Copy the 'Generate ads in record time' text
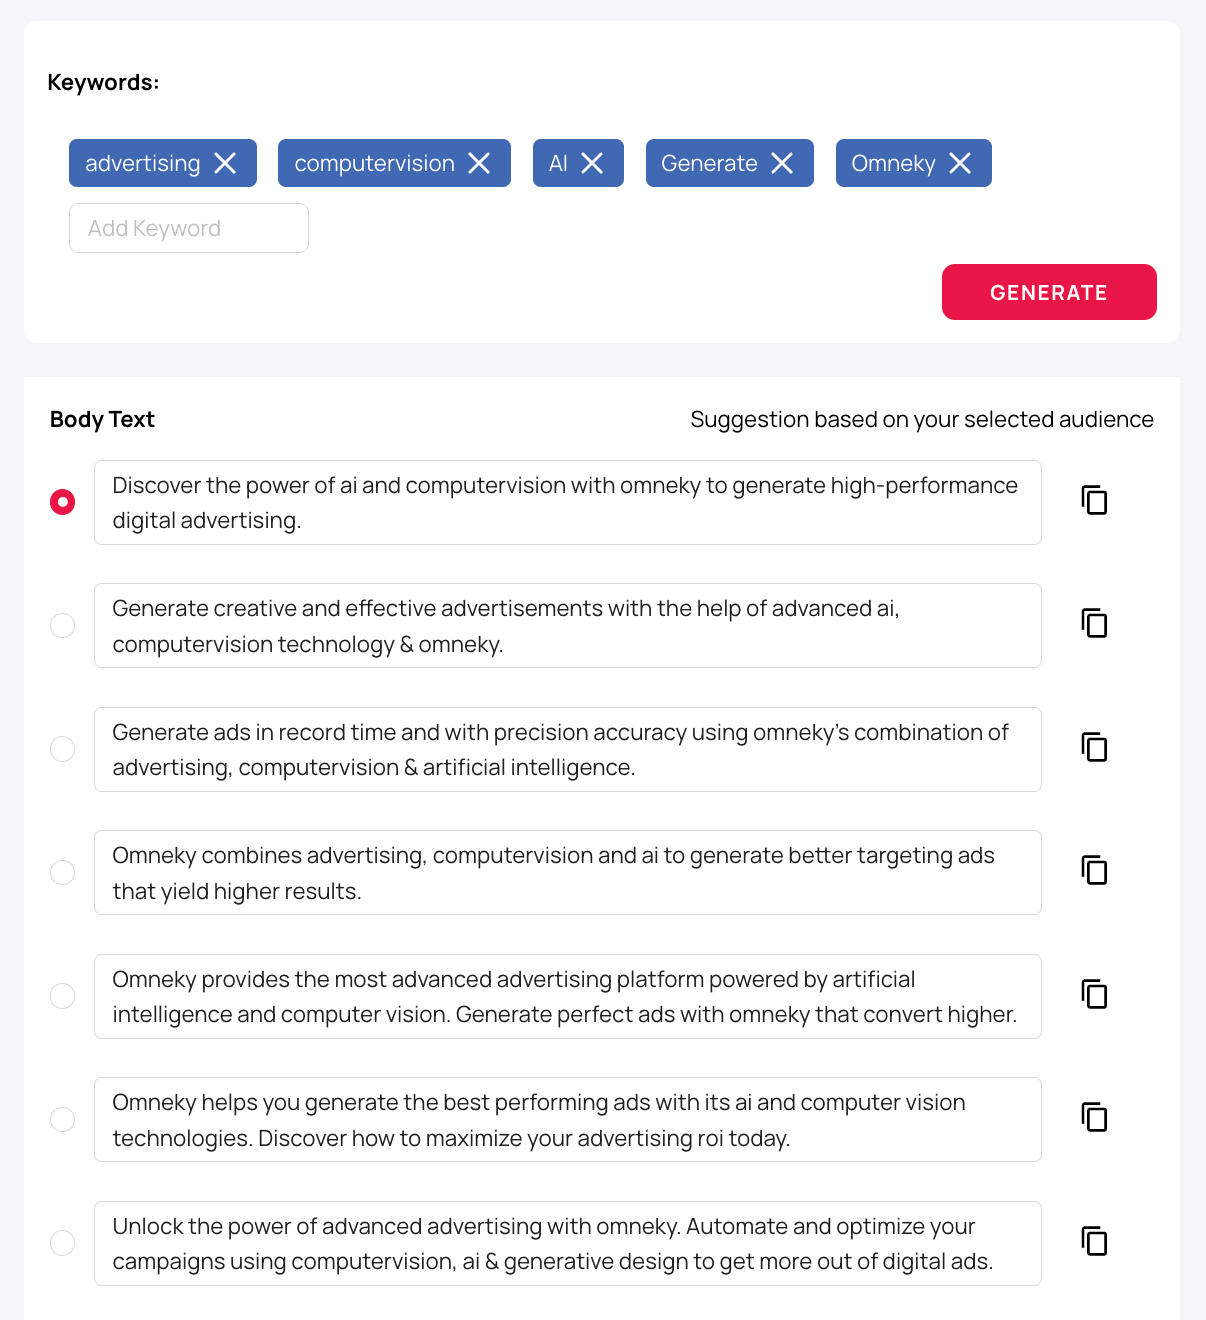Image resolution: width=1206 pixels, height=1320 pixels. click(x=1095, y=747)
